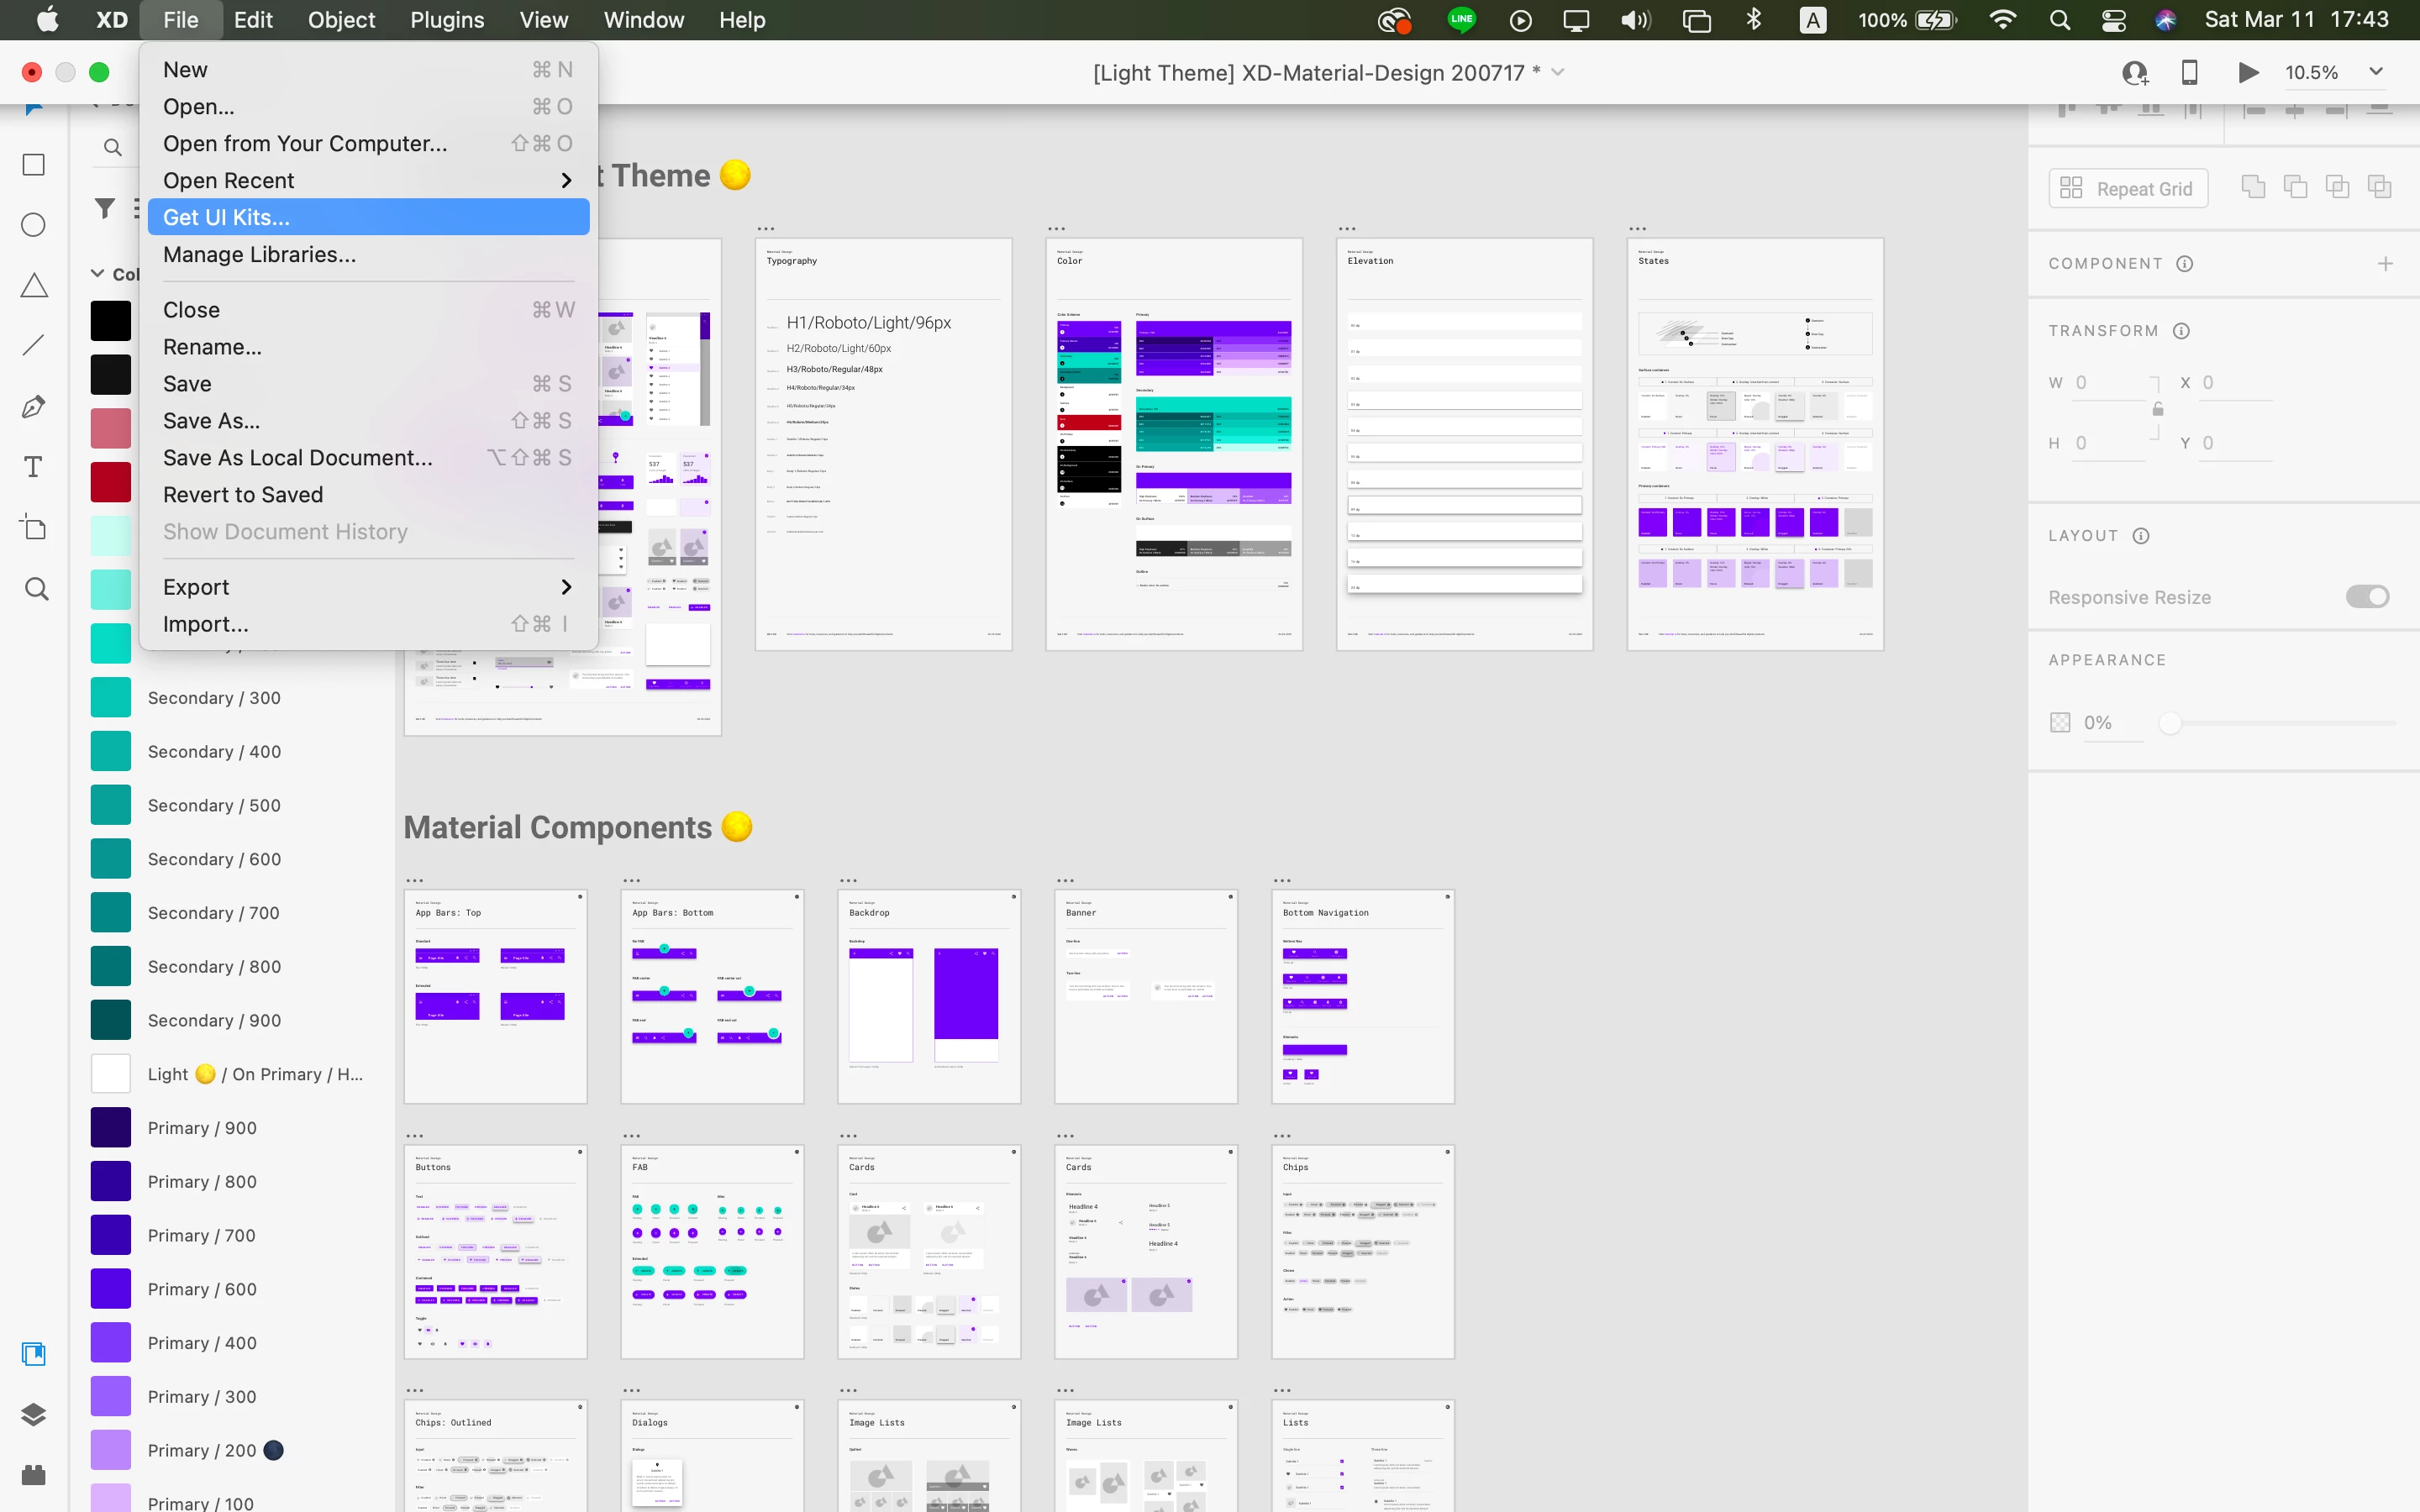Select the Polygon tool
The height and width of the screenshot is (1512, 2420).
pos(33,286)
